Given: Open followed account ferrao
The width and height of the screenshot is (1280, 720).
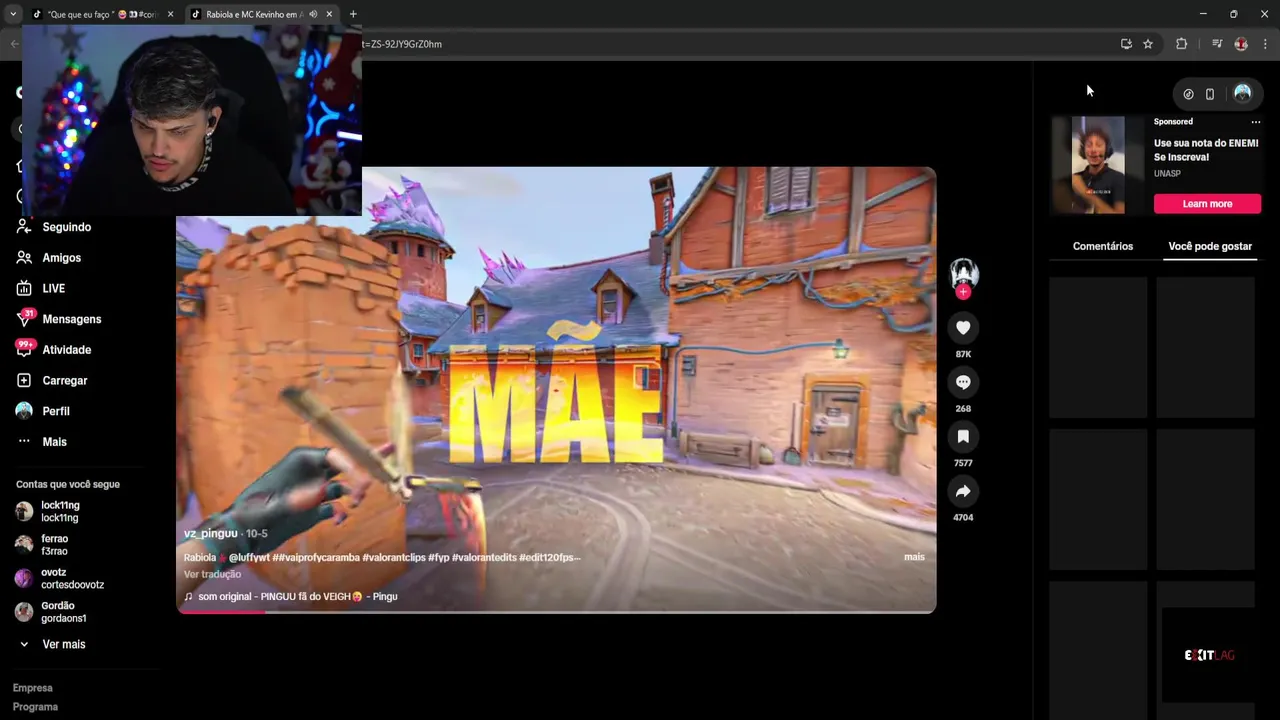Looking at the screenshot, I should (42, 545).
